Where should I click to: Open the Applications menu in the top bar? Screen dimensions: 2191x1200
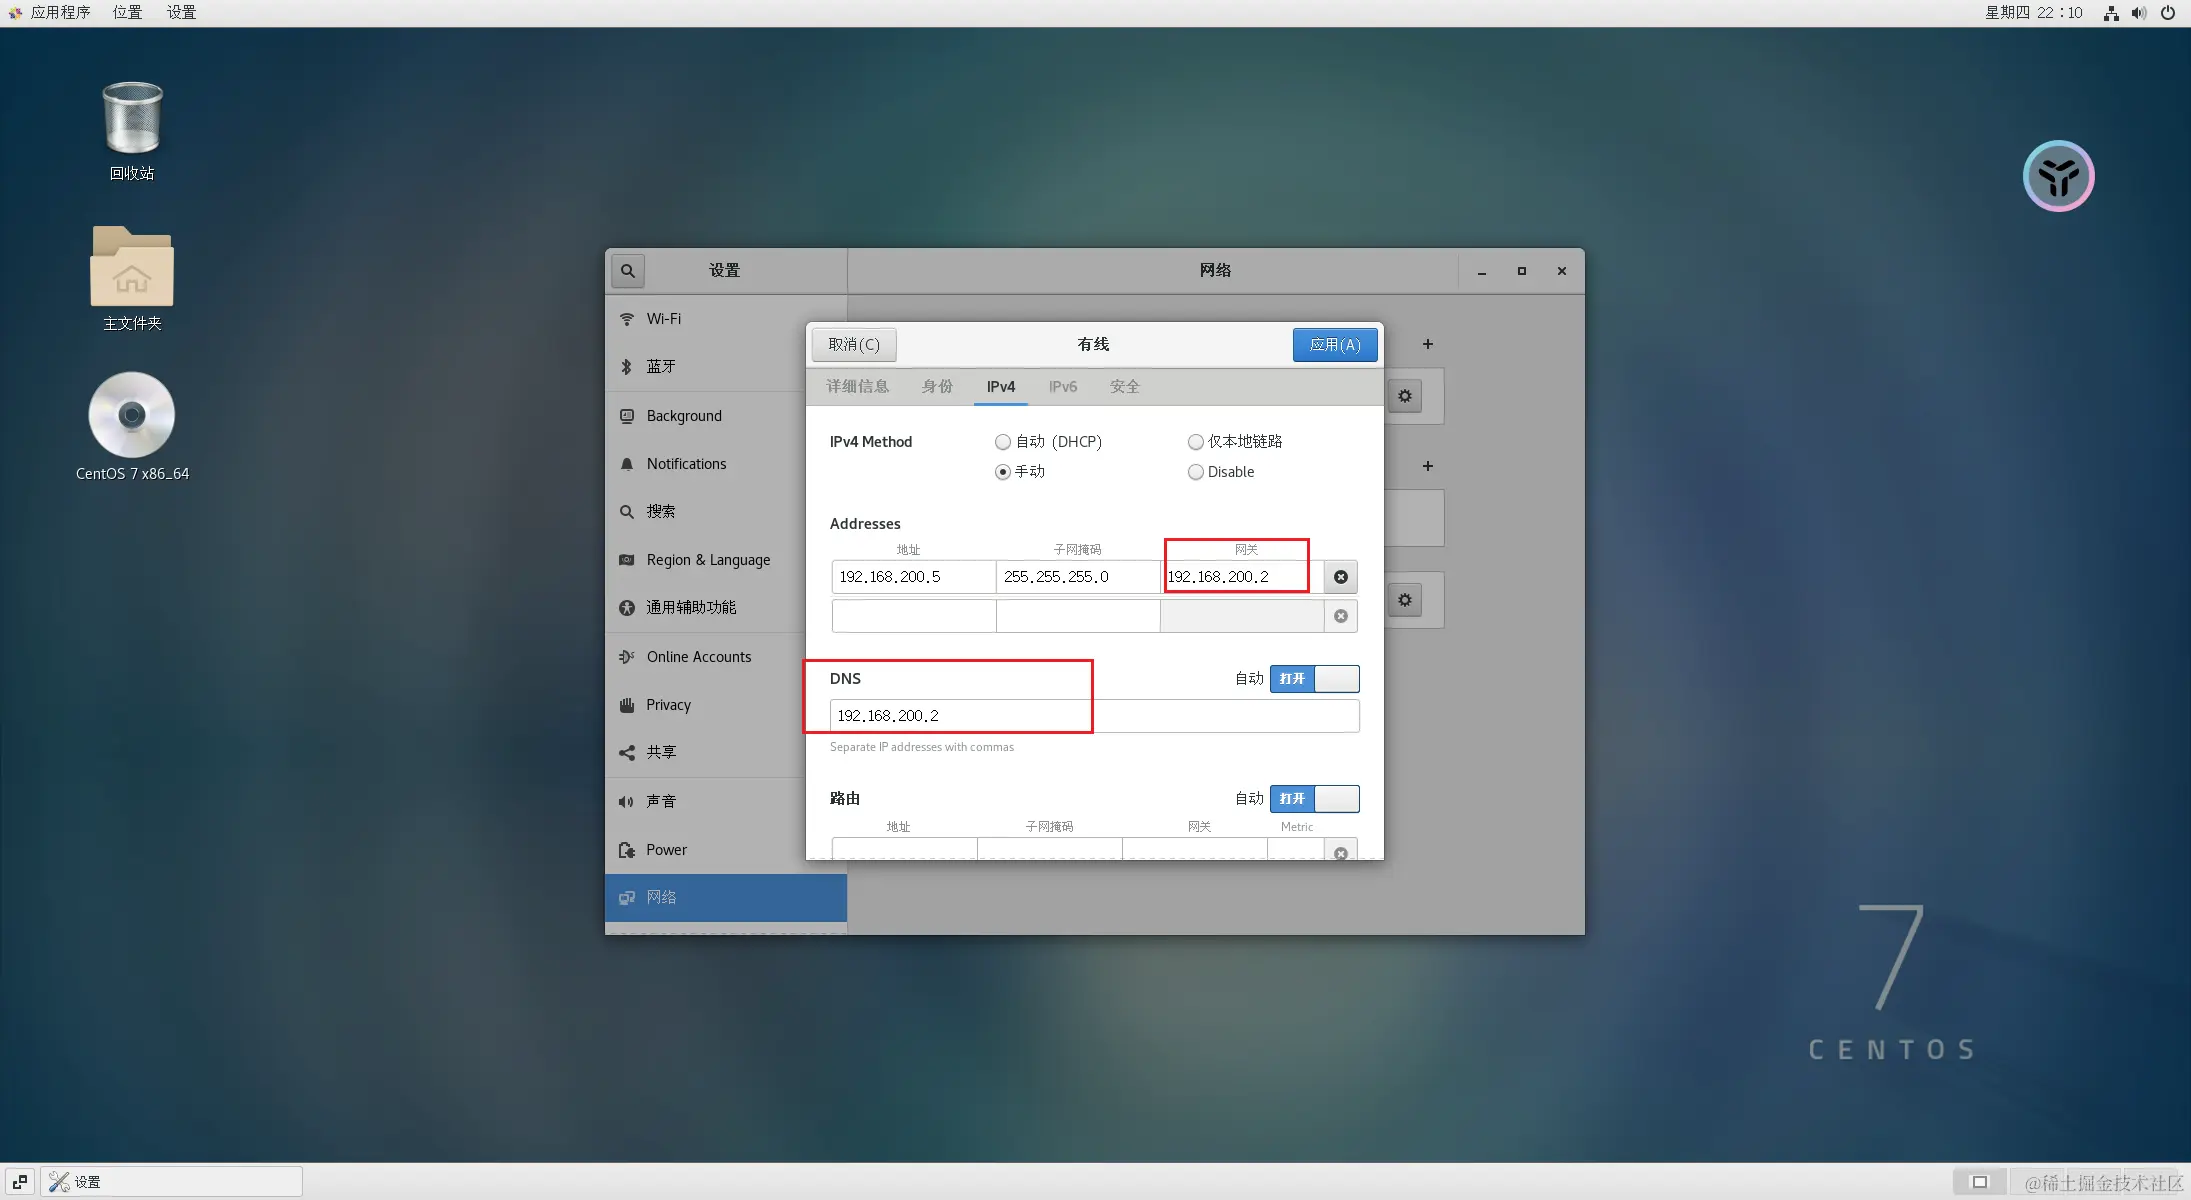58,13
